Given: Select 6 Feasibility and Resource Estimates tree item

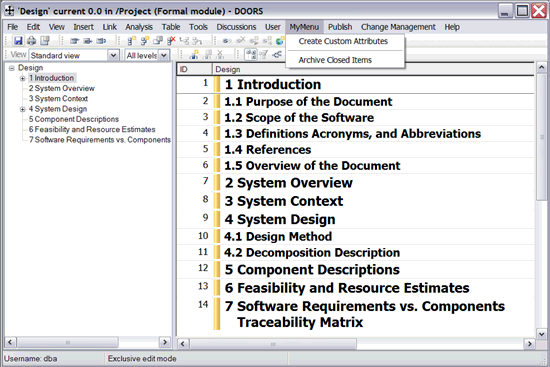Looking at the screenshot, I should (x=92, y=129).
